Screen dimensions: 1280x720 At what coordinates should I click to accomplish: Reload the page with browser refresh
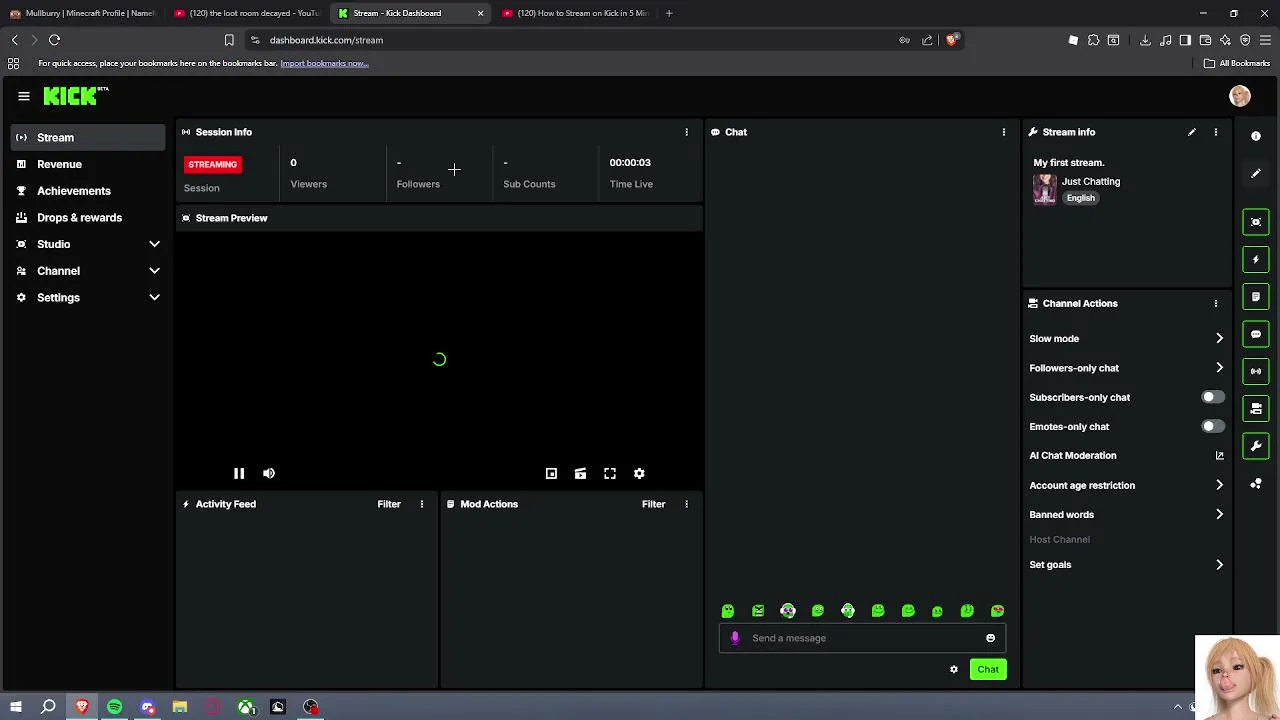pyautogui.click(x=54, y=40)
